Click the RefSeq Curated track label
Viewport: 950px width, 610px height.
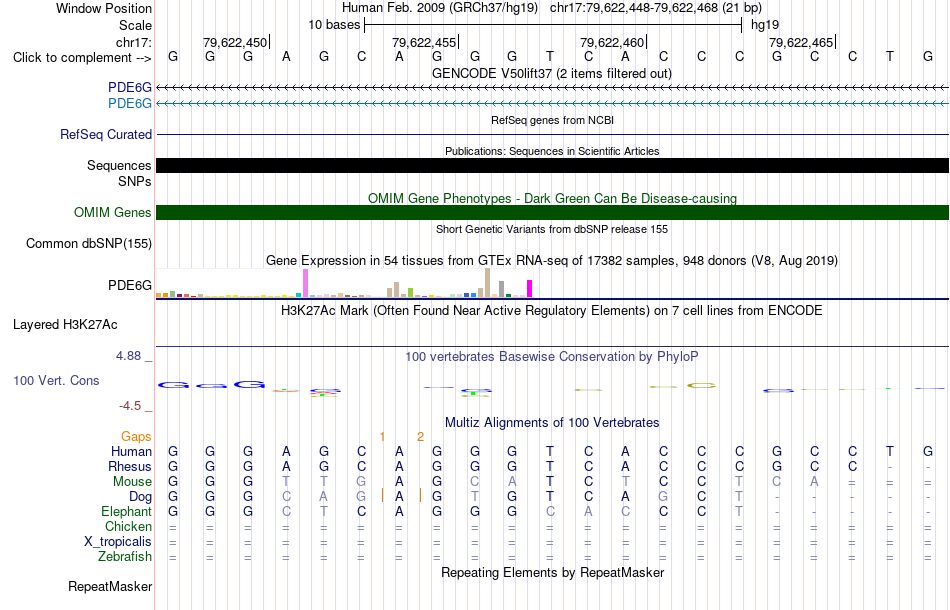[105, 134]
